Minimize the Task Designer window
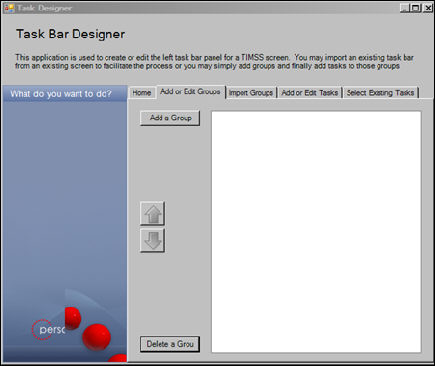 [x=404, y=8]
